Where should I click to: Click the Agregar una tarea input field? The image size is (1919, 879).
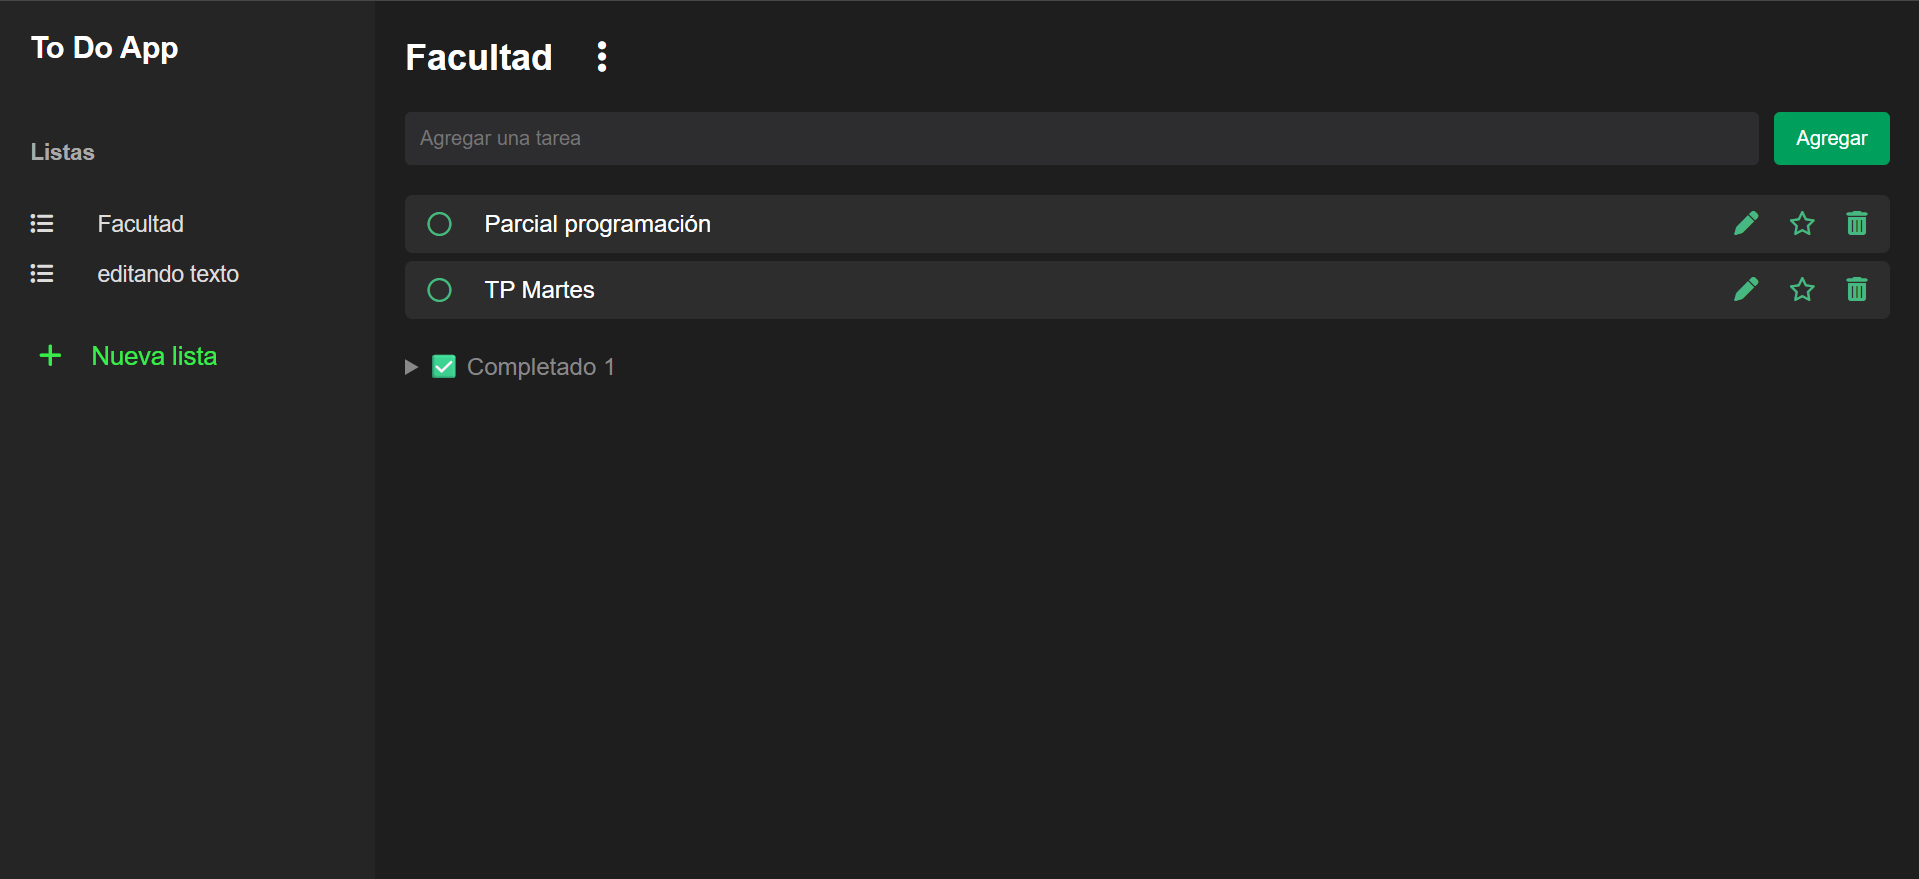pos(1080,138)
